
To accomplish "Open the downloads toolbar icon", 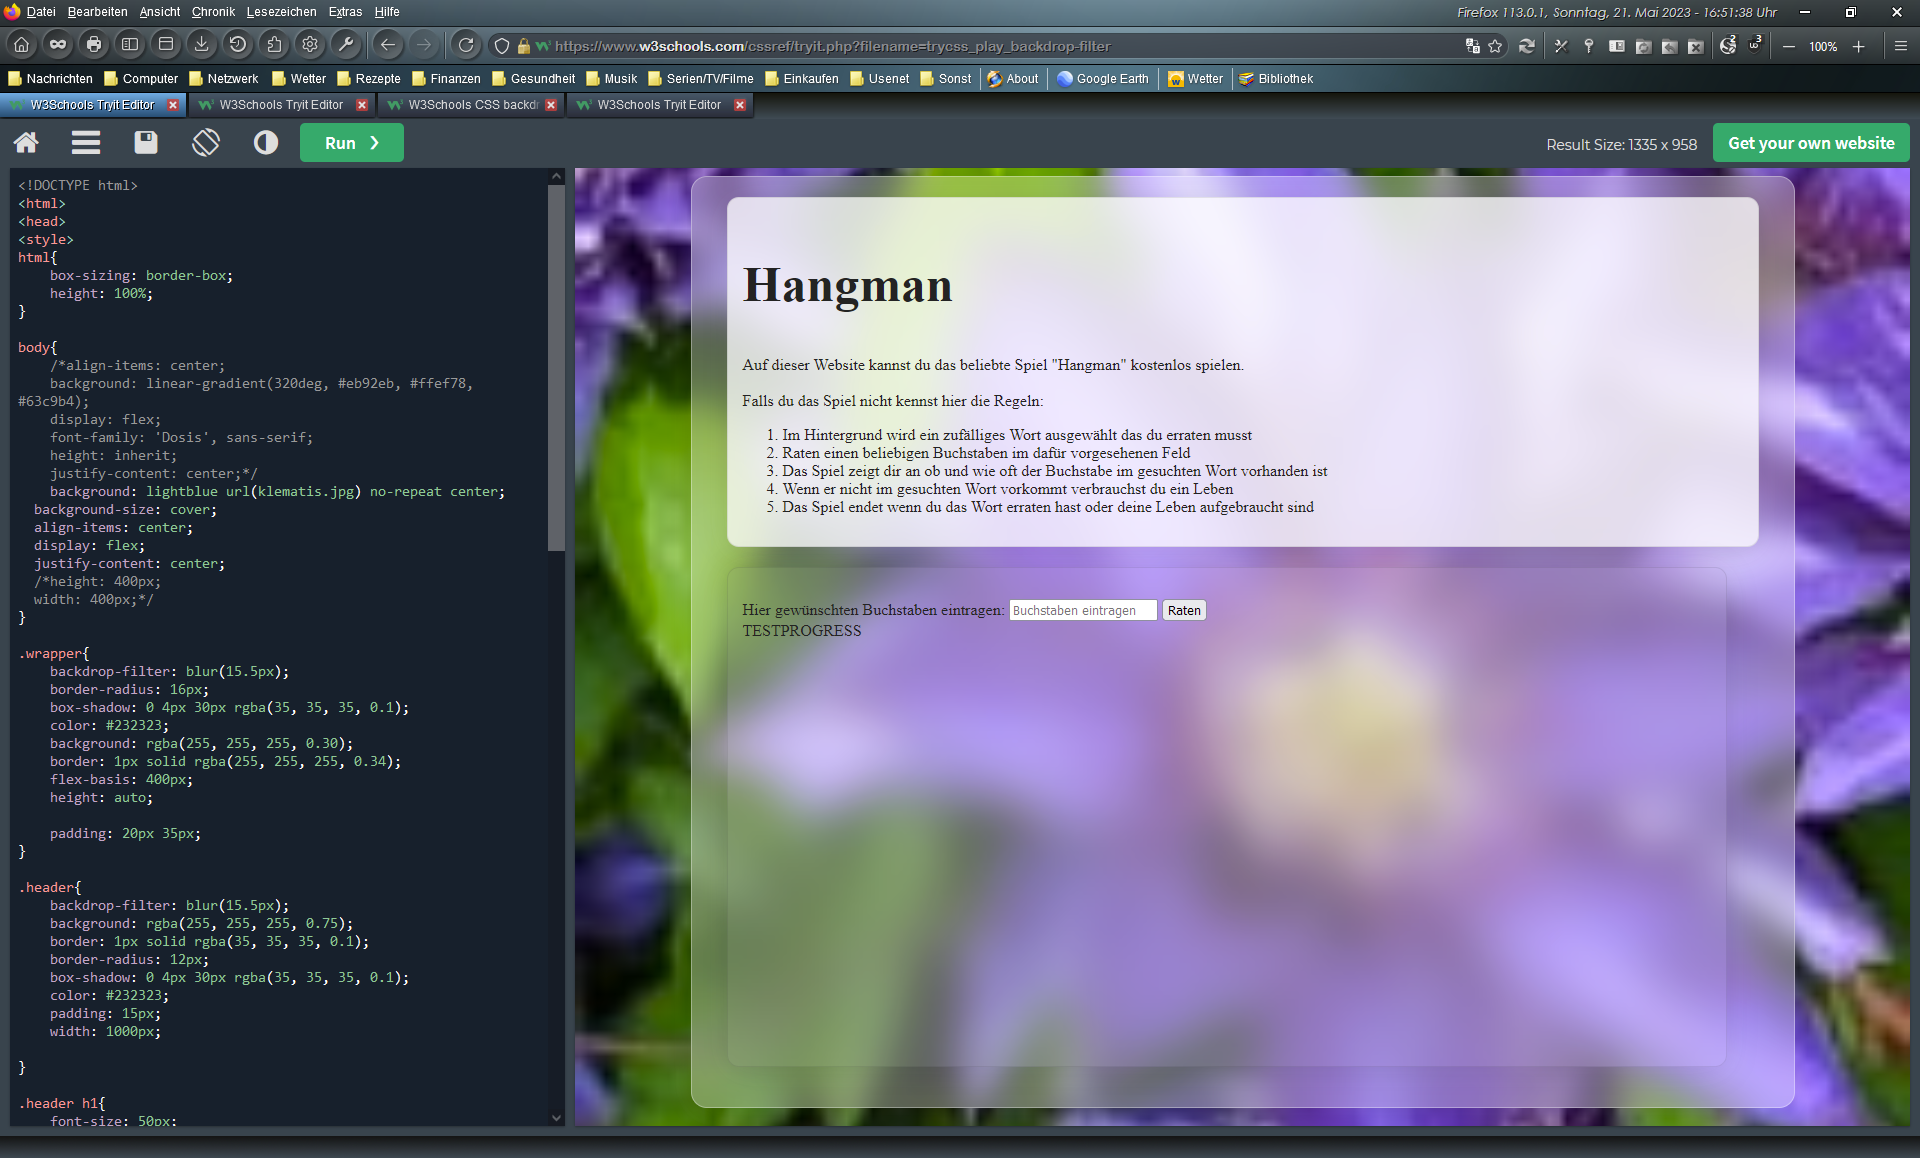I will coord(202,45).
